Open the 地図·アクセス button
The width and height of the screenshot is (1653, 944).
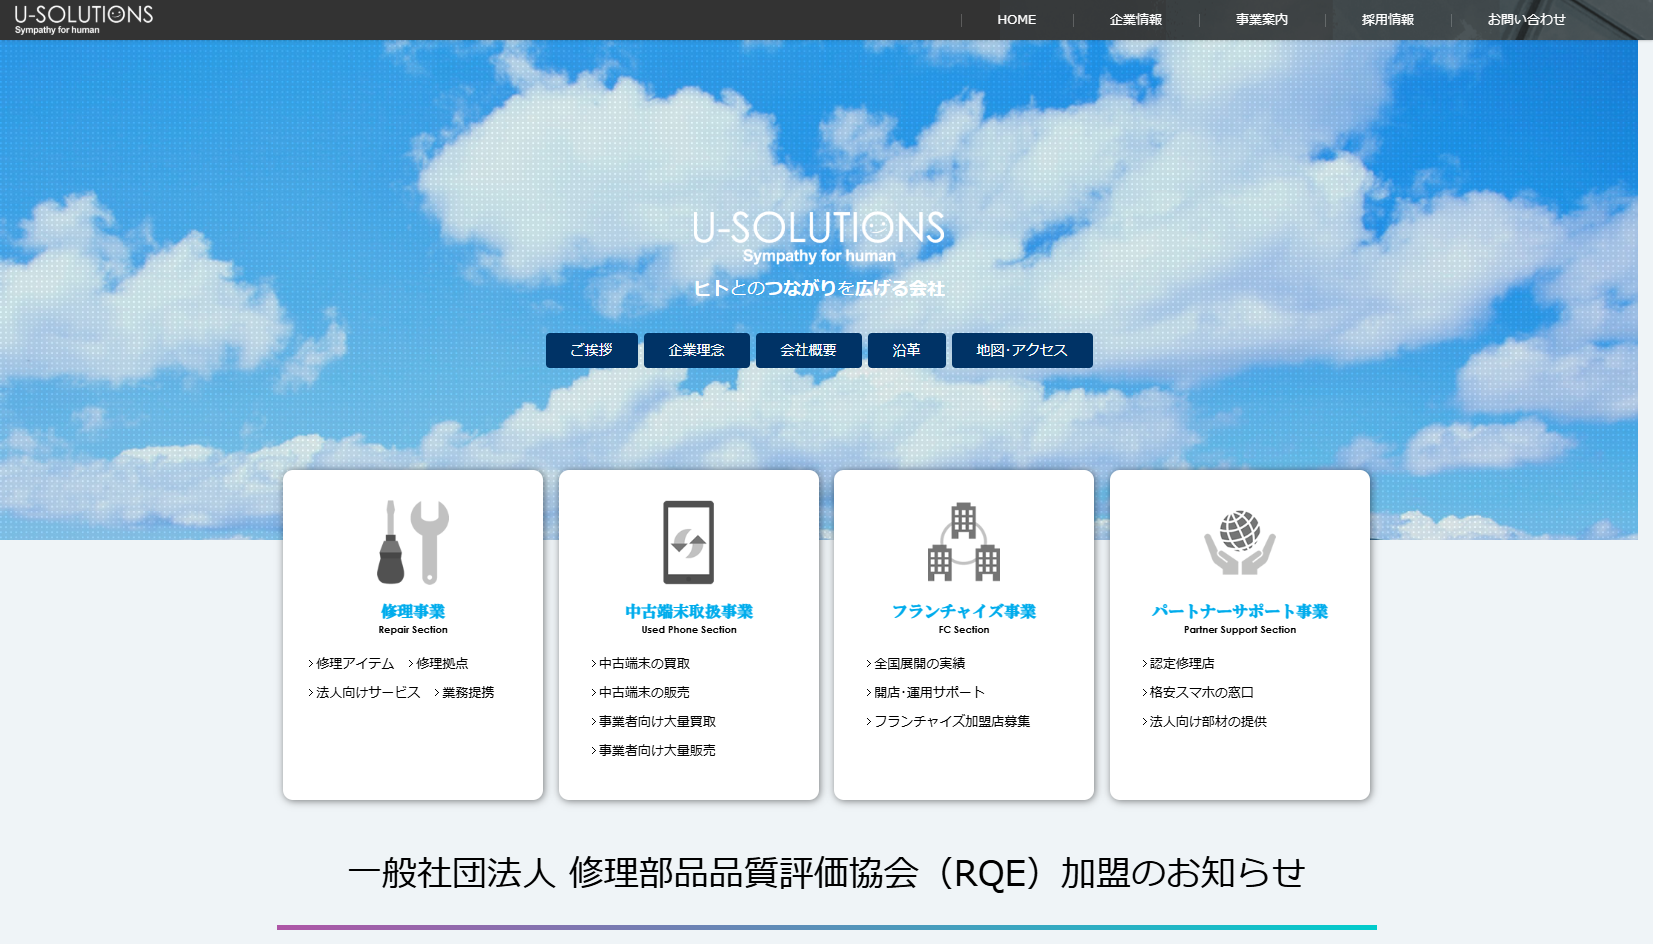point(1021,350)
